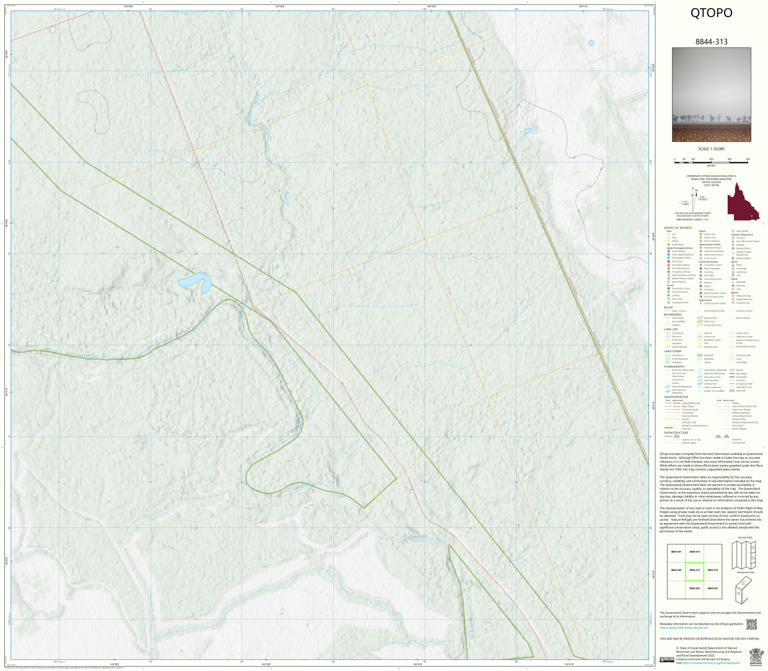Click the RELIEF legend heading
The height and width of the screenshot is (671, 768).
pyautogui.click(x=668, y=308)
